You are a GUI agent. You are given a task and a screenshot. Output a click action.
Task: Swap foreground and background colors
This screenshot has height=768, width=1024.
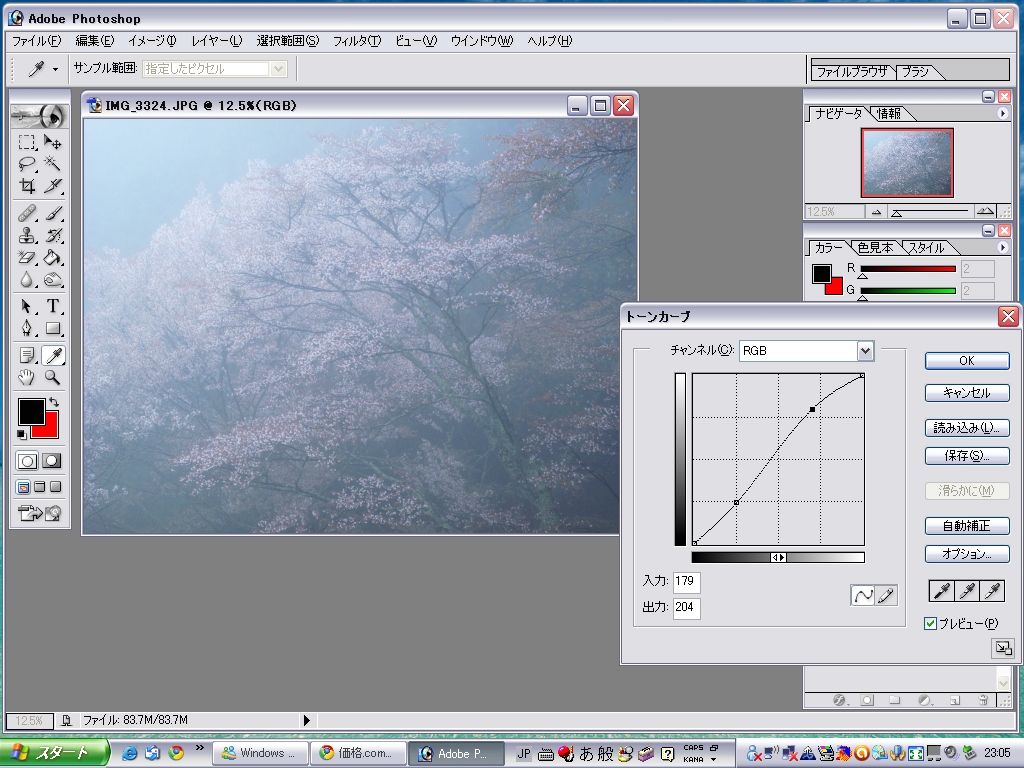tap(54, 402)
